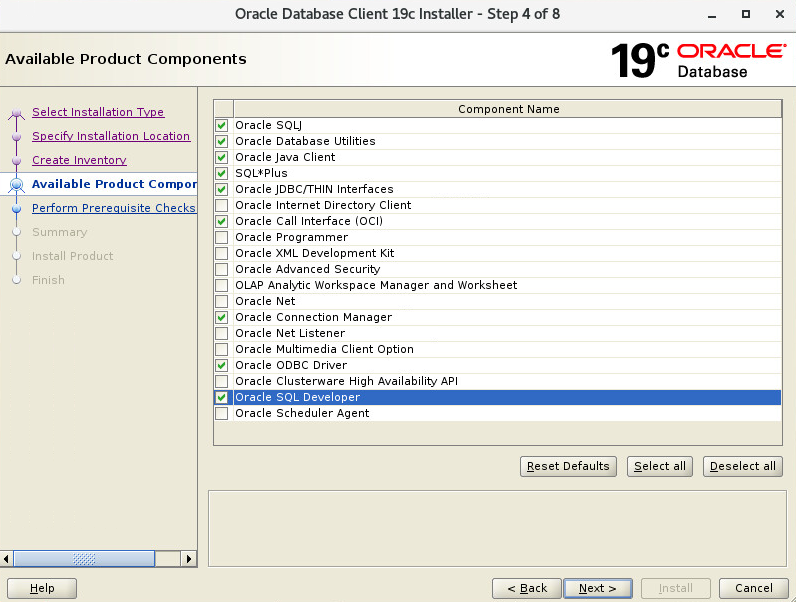Click the Component Name column header
This screenshot has height=602, width=796.
(x=508, y=109)
